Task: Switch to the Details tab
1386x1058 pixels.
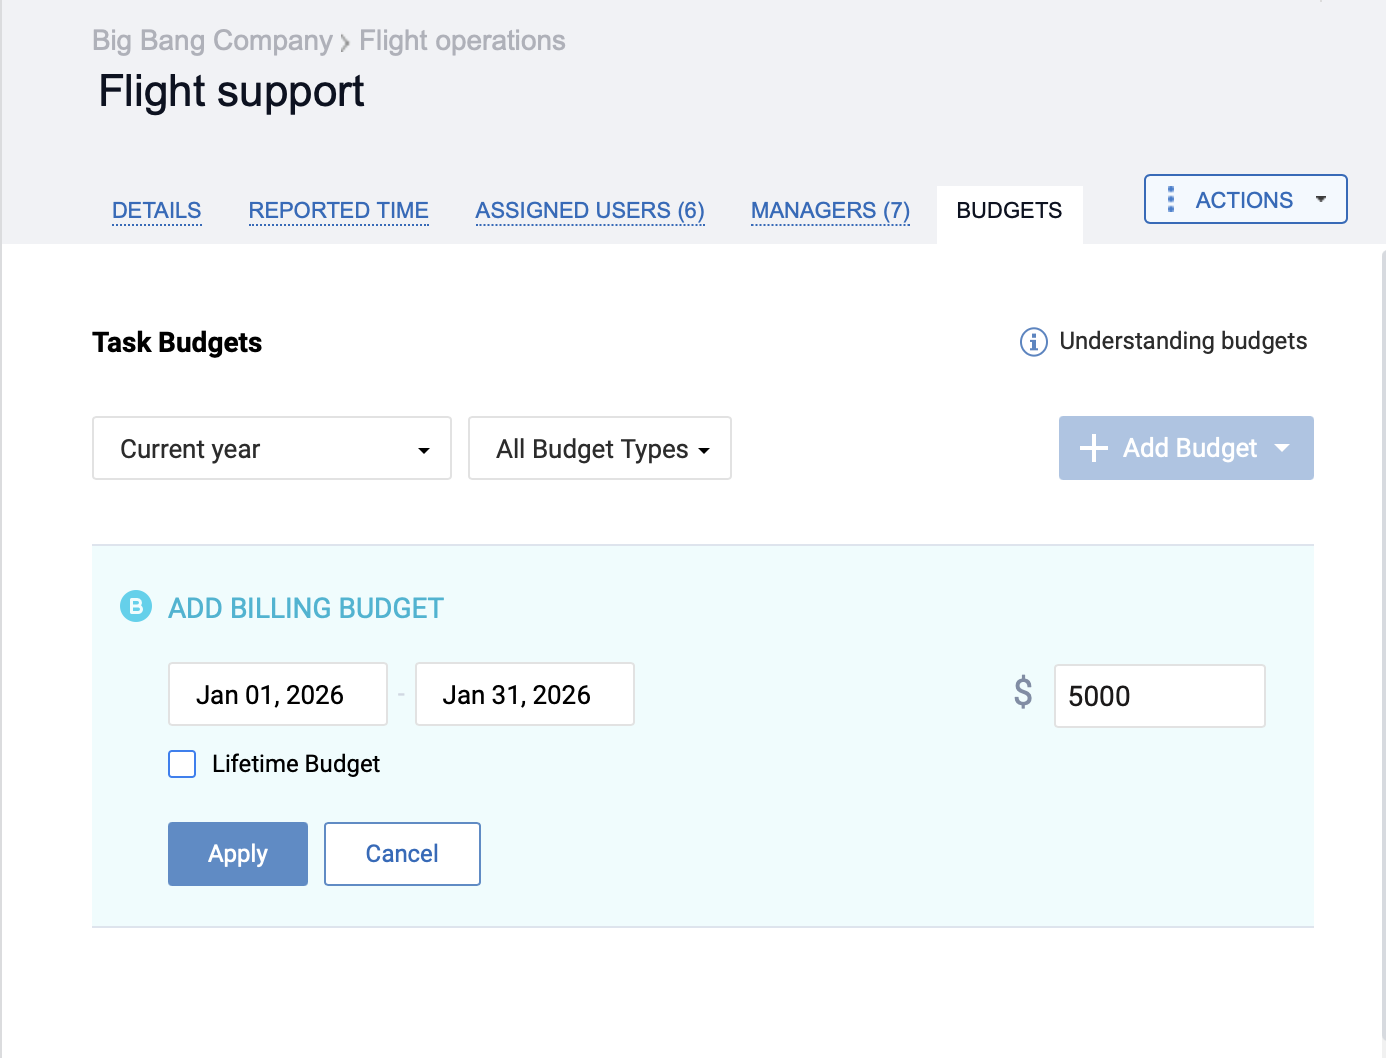Action: coord(156,210)
